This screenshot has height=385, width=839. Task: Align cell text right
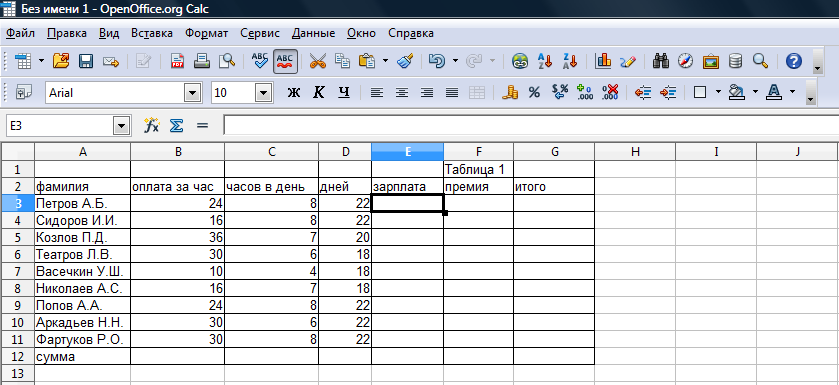426,93
